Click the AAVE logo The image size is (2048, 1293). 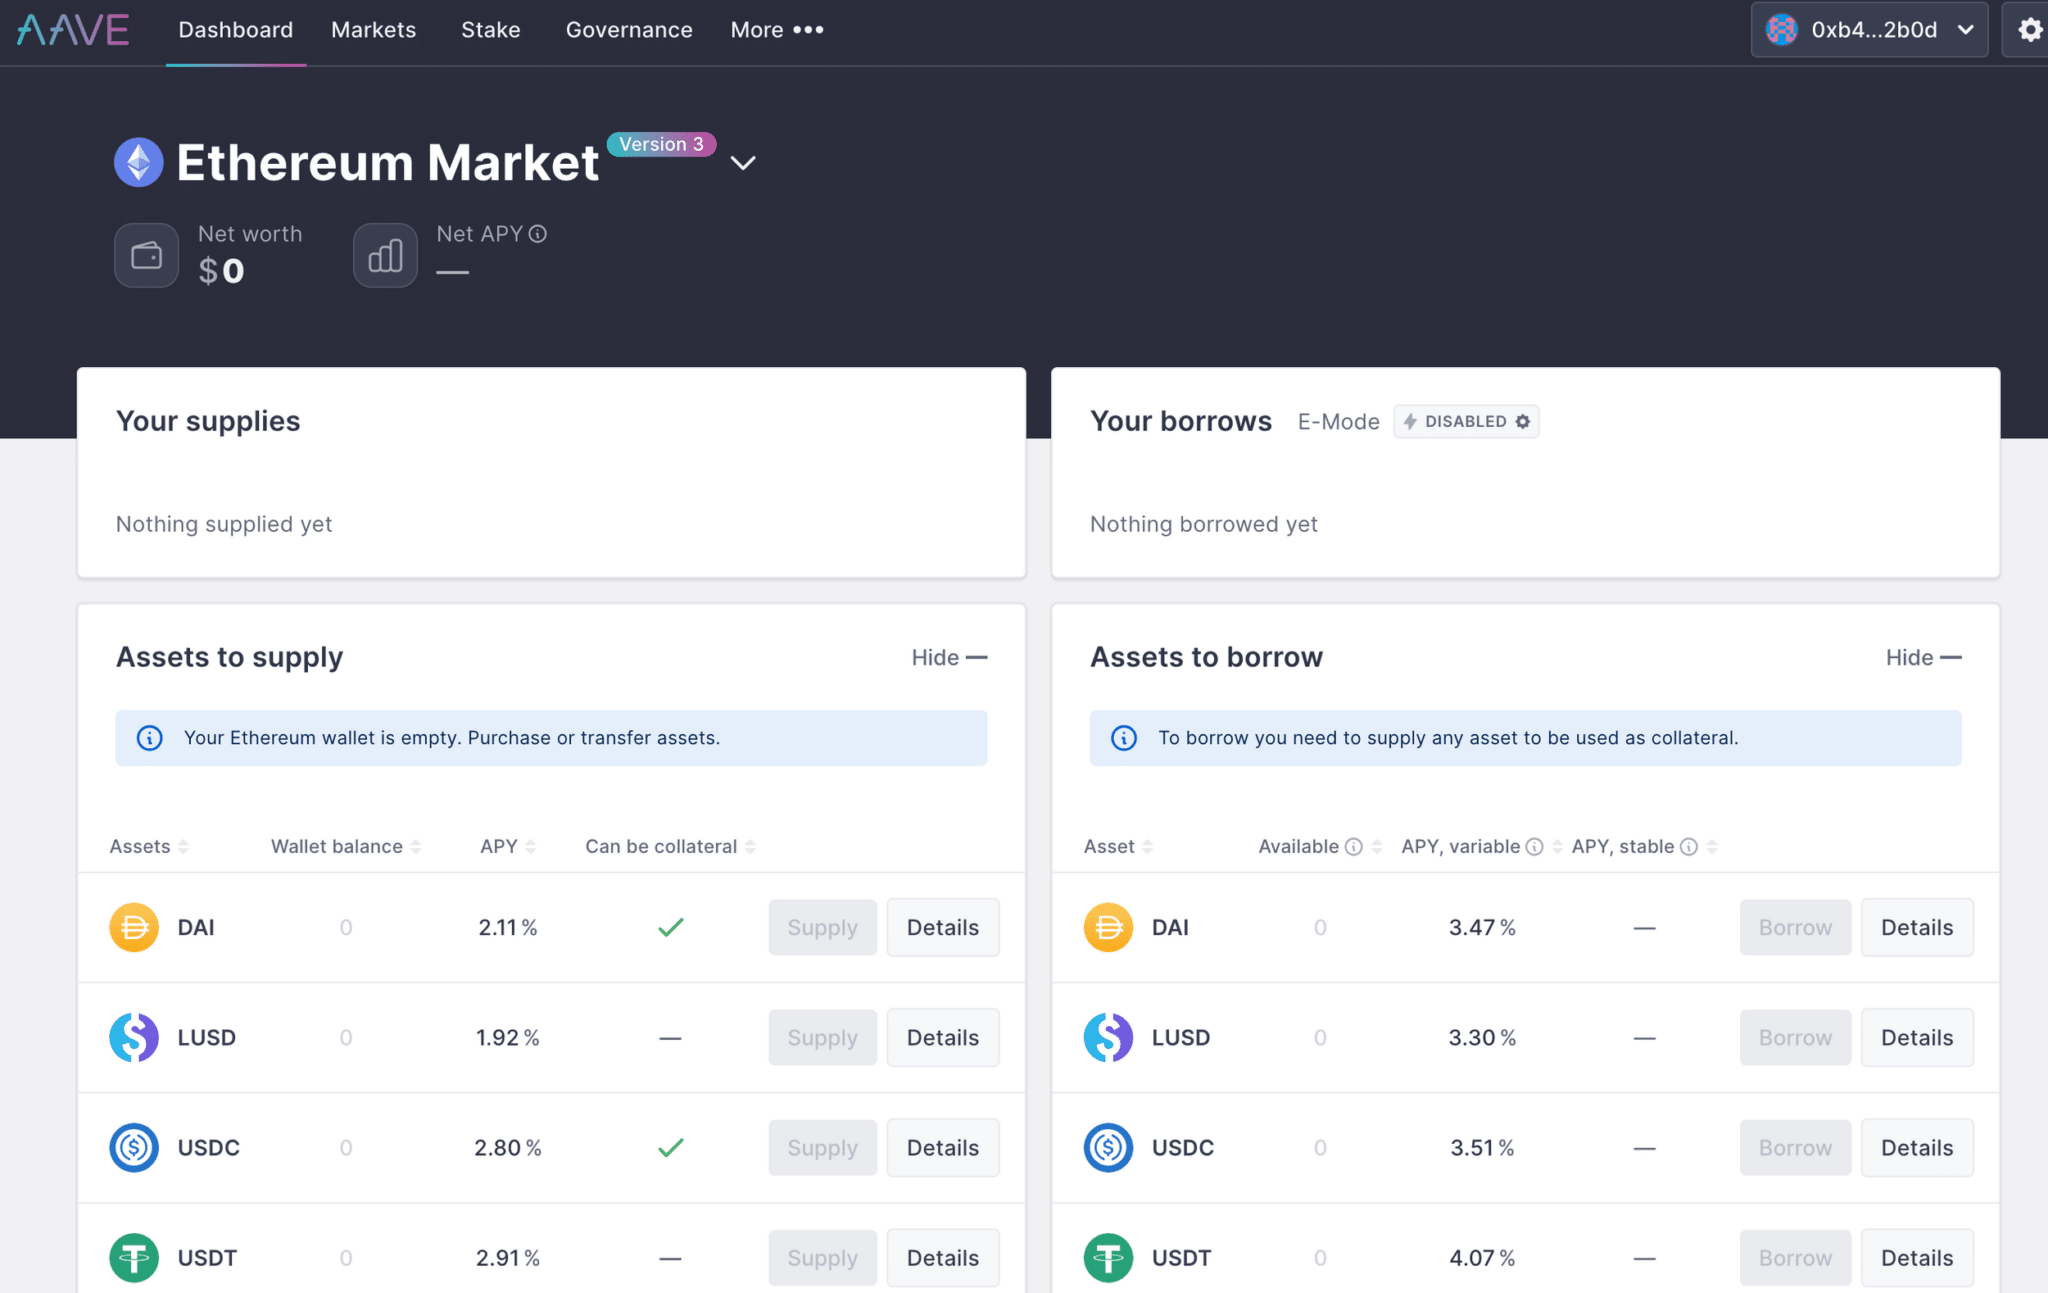pyautogui.click(x=73, y=30)
